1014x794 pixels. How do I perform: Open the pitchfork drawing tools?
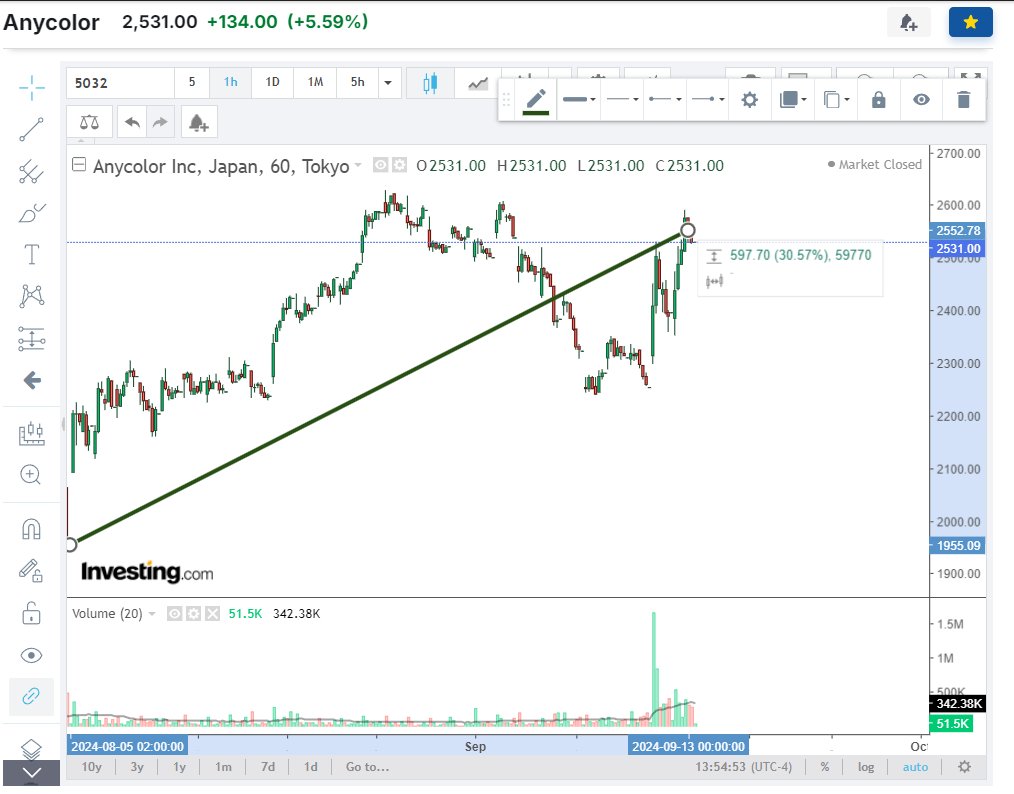pyautogui.click(x=31, y=171)
